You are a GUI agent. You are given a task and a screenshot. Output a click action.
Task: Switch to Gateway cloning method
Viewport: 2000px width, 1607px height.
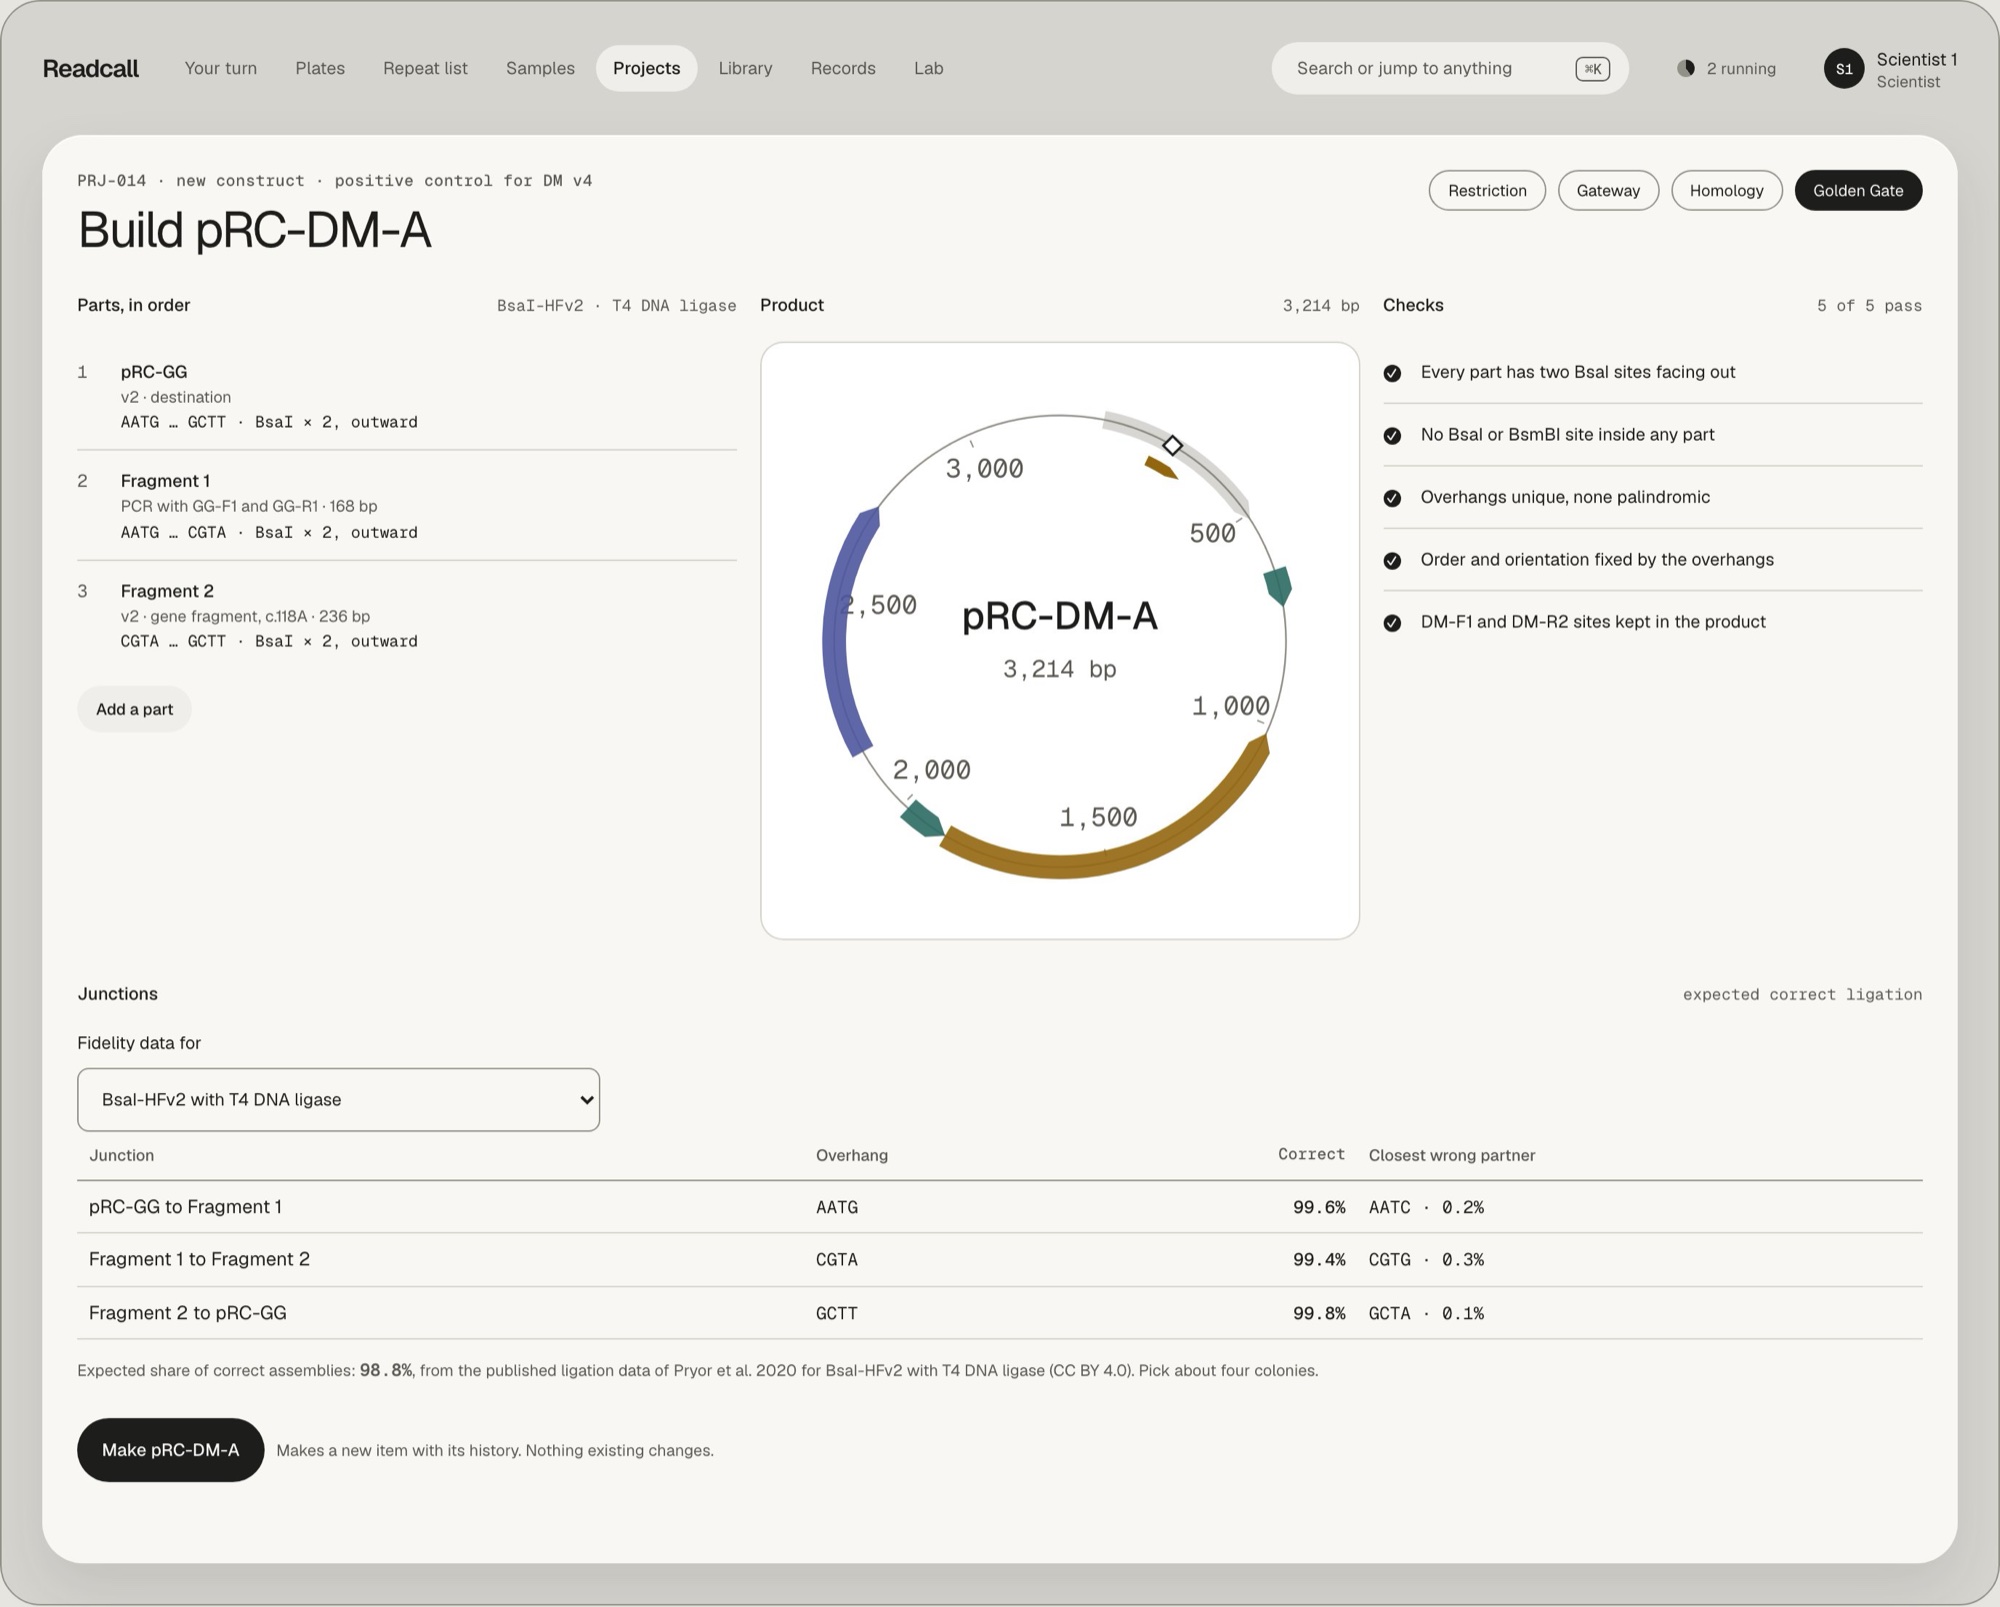[1608, 190]
